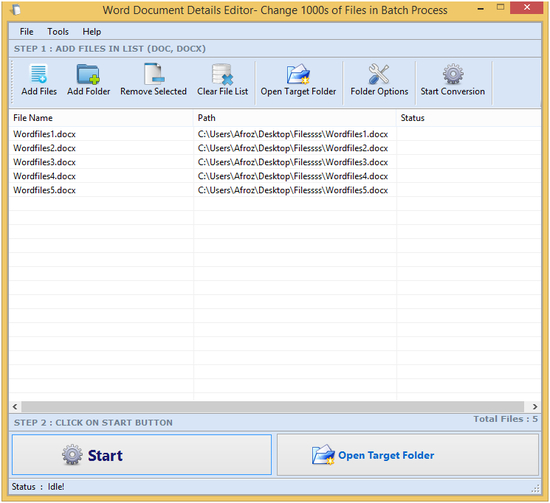Sort by the File Name column header
This screenshot has height=503, width=550.
pos(101,118)
